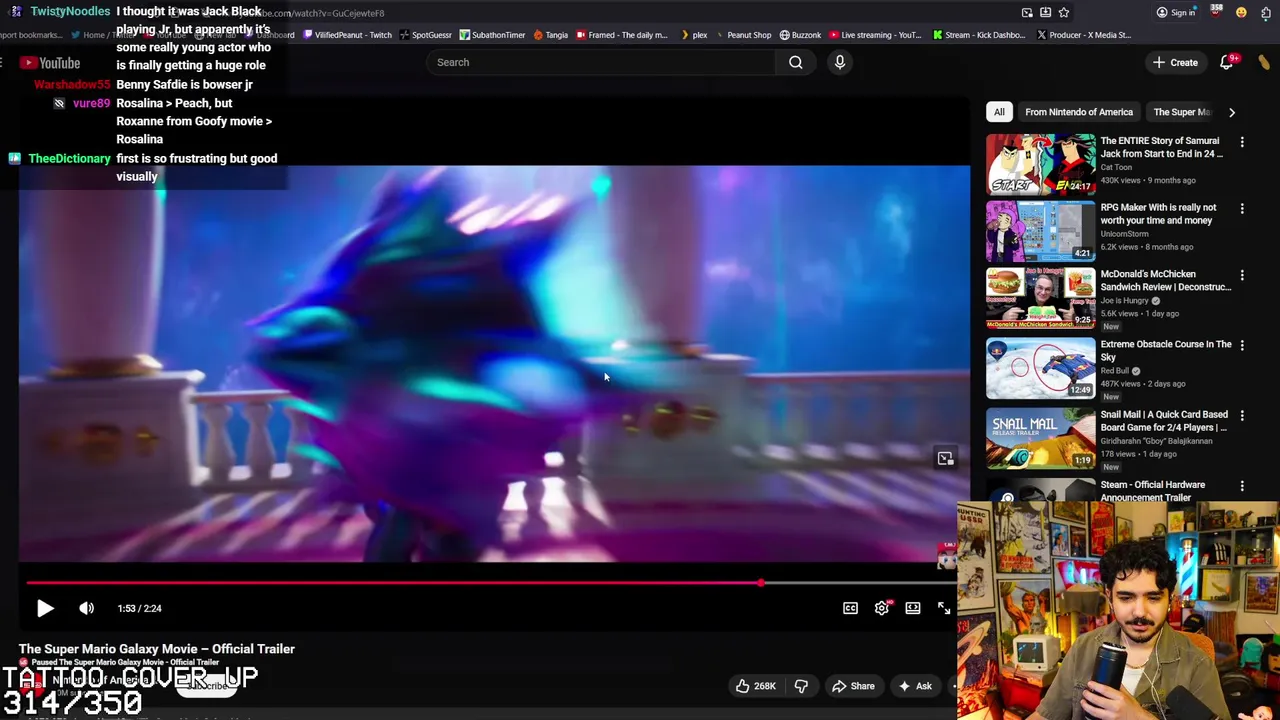Screen dimensions: 1280x720
Task: Like the video with 268K likes
Action: click(x=755, y=686)
